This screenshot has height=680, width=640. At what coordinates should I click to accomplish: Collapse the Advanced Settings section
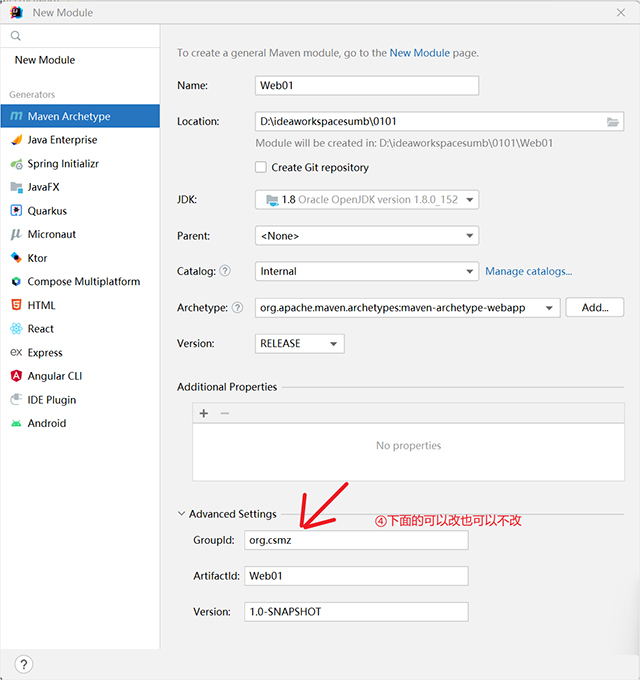coord(182,514)
